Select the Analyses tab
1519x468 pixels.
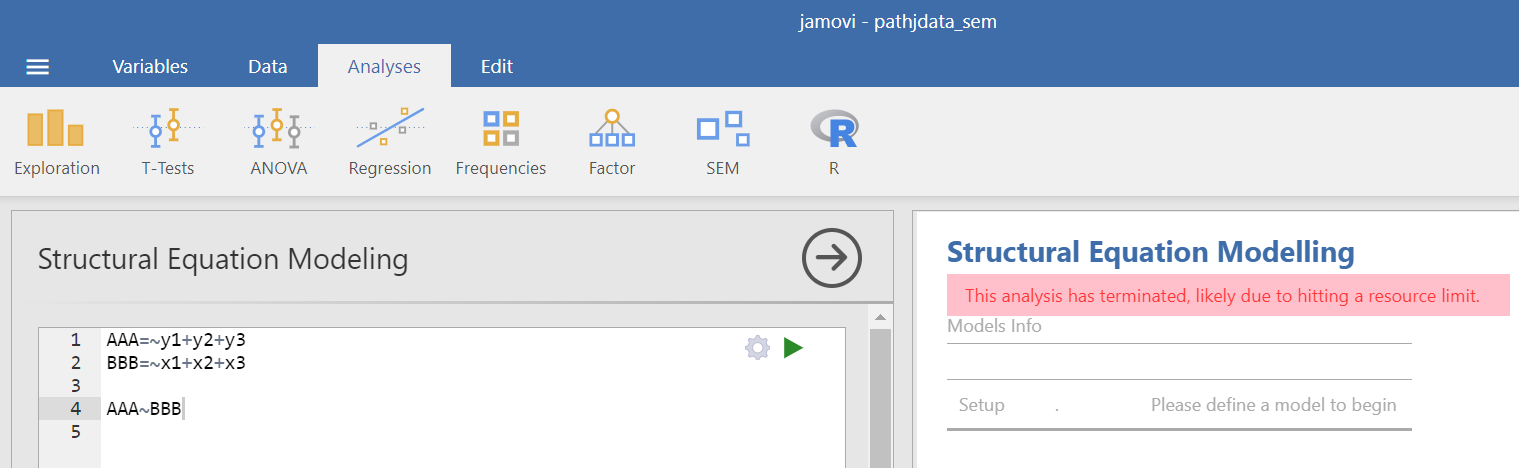[x=384, y=67]
